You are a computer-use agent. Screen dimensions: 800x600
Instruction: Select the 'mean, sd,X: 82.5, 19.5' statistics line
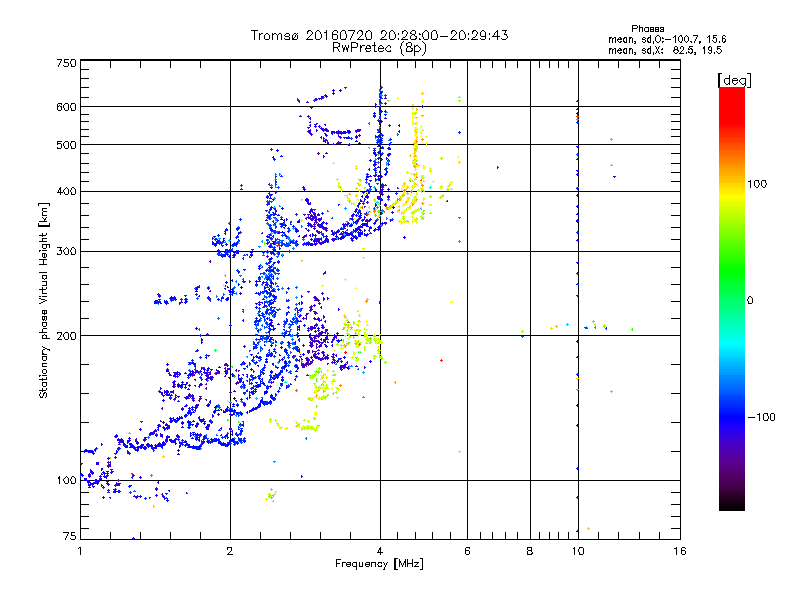click(665, 50)
